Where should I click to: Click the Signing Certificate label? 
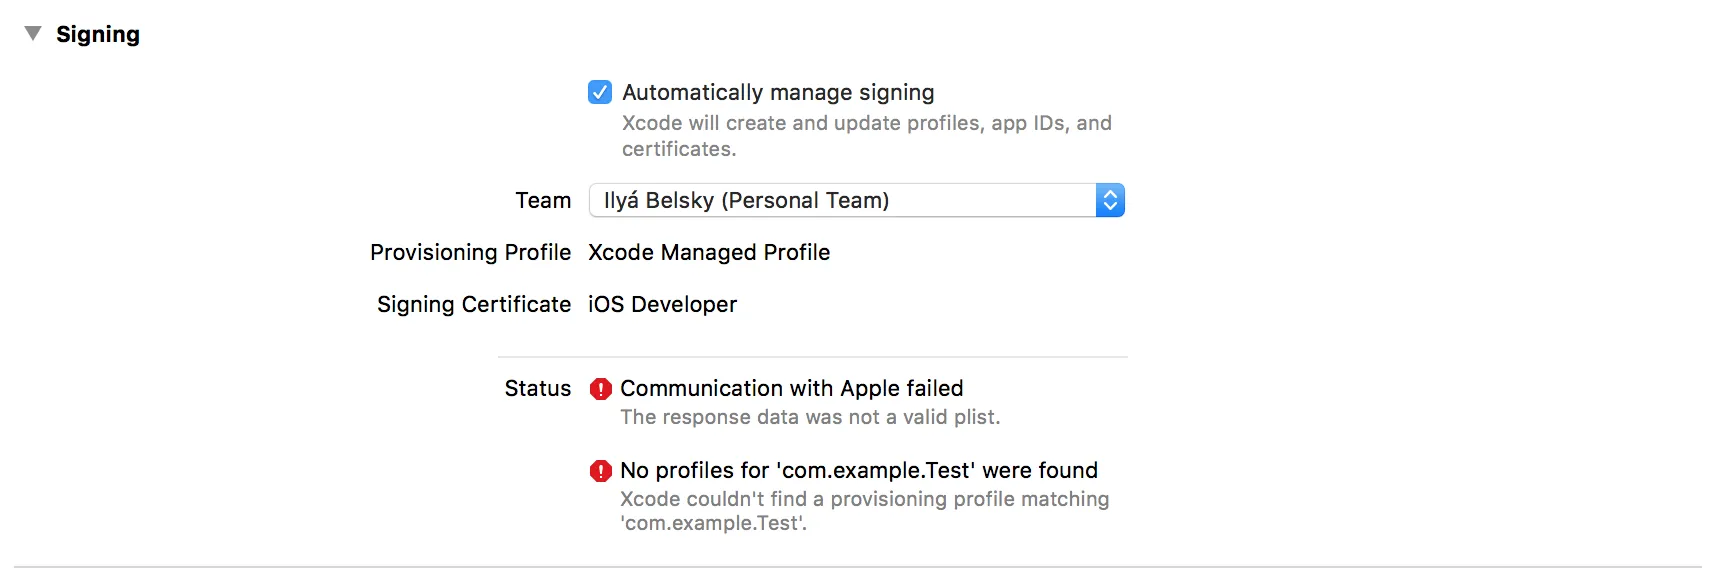pyautogui.click(x=474, y=304)
